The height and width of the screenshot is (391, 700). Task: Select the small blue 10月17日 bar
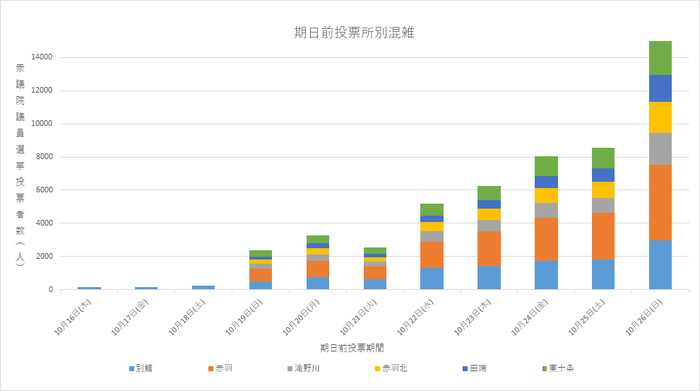coord(146,288)
